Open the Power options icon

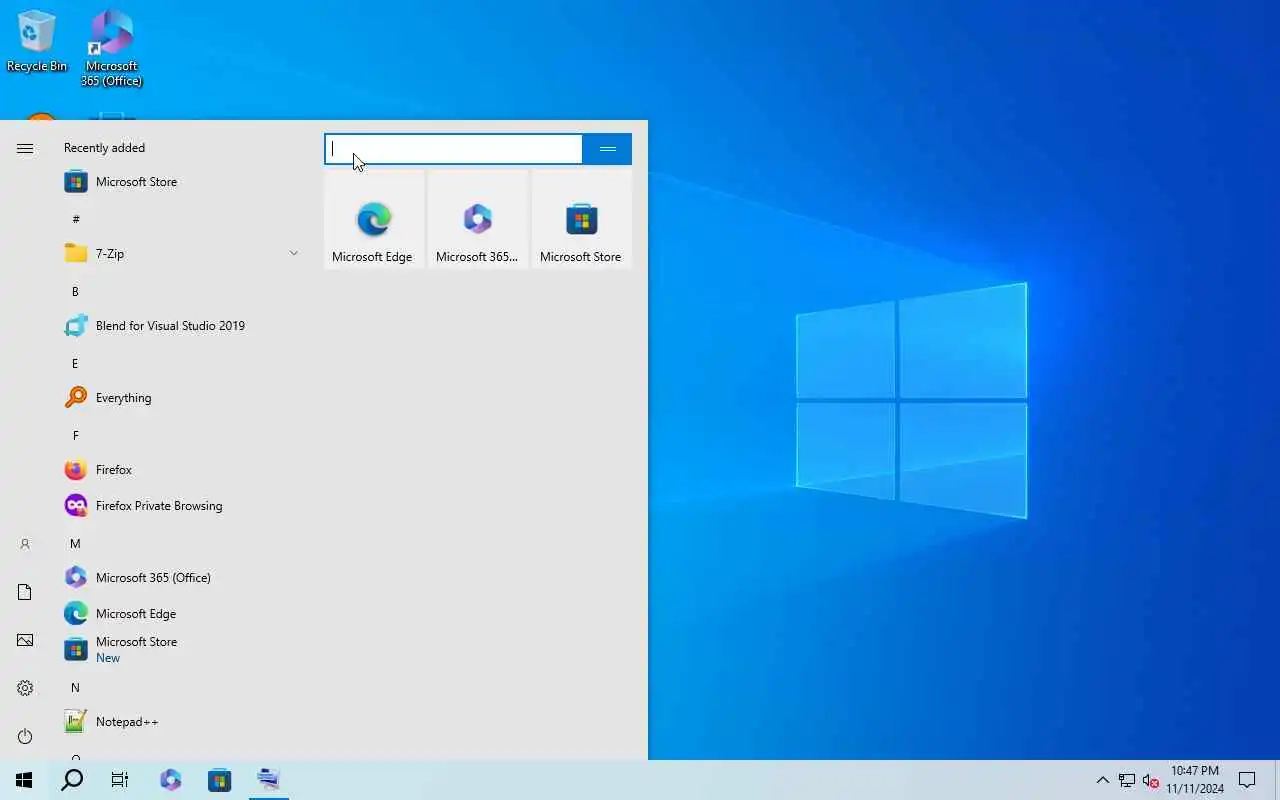(x=25, y=736)
